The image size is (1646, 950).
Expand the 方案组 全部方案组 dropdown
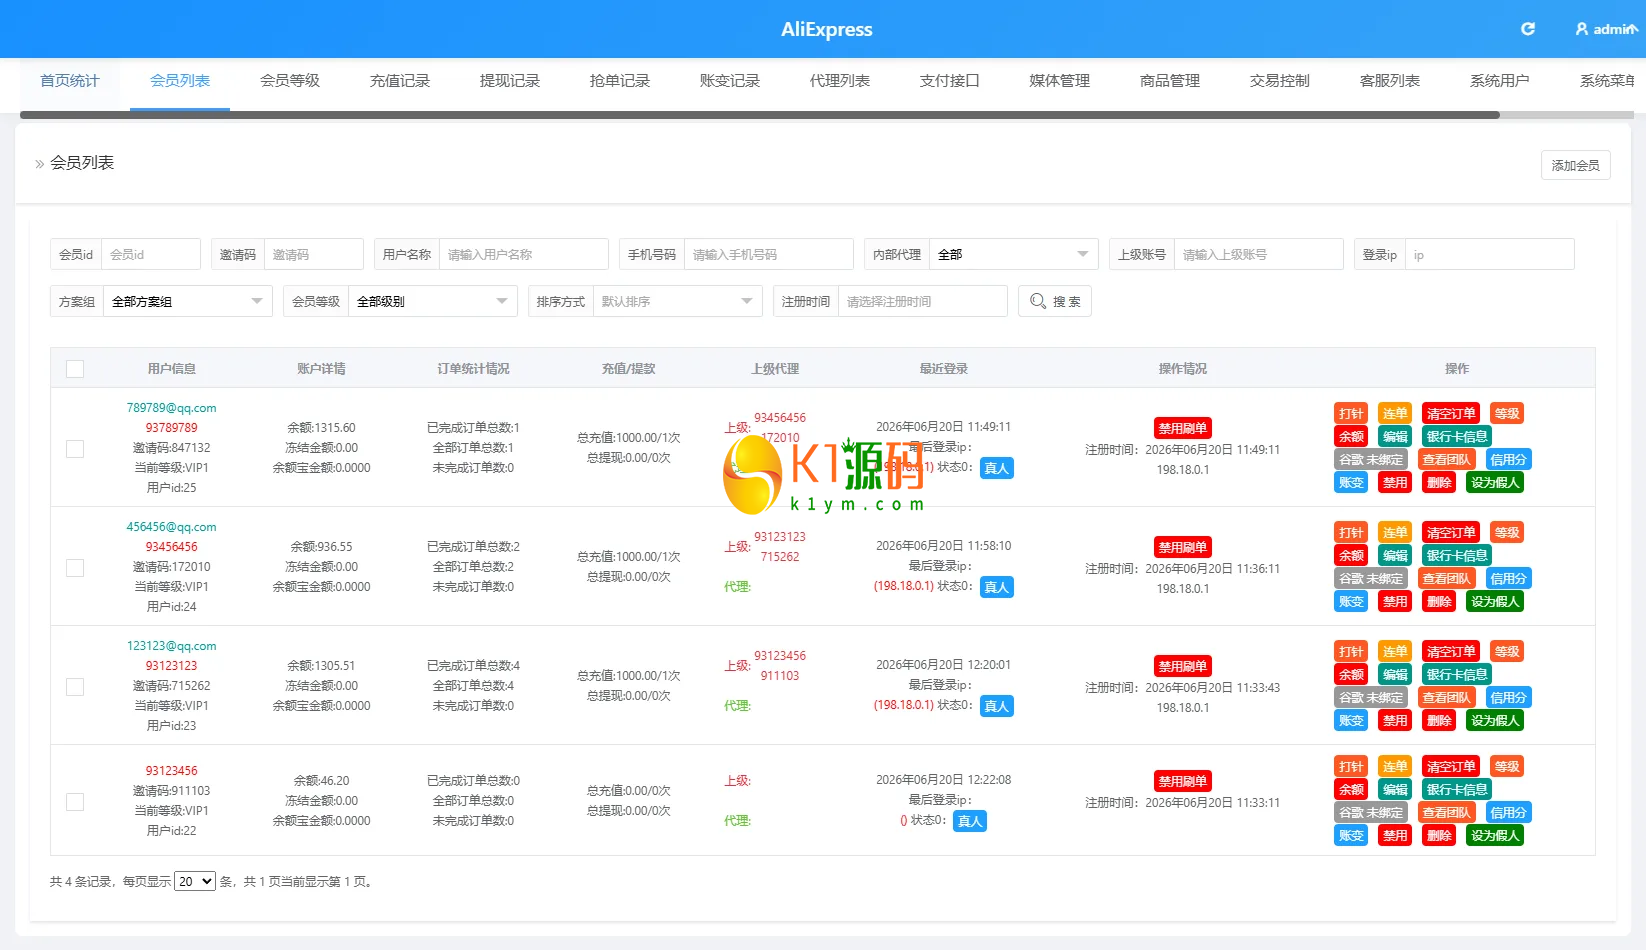coord(187,301)
